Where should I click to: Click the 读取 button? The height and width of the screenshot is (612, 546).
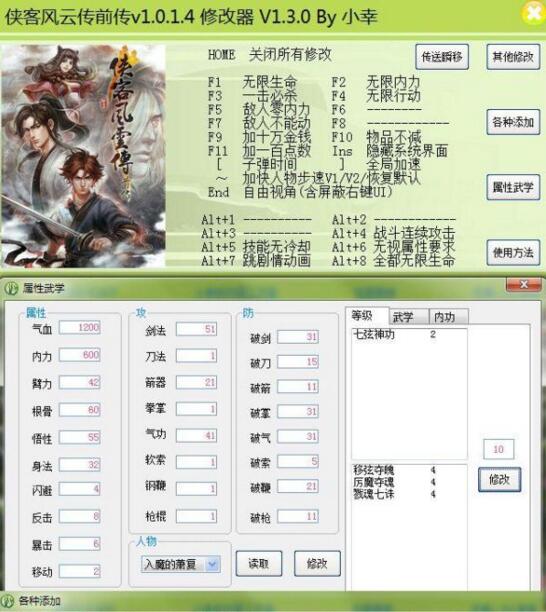[259, 563]
